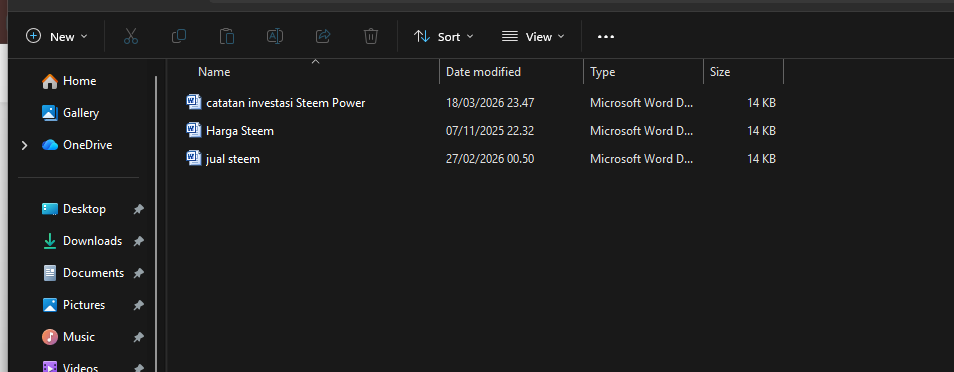Viewport: 954px width, 372px height.
Task: Unpin Desktop using its pin icon
Action: (x=138, y=209)
